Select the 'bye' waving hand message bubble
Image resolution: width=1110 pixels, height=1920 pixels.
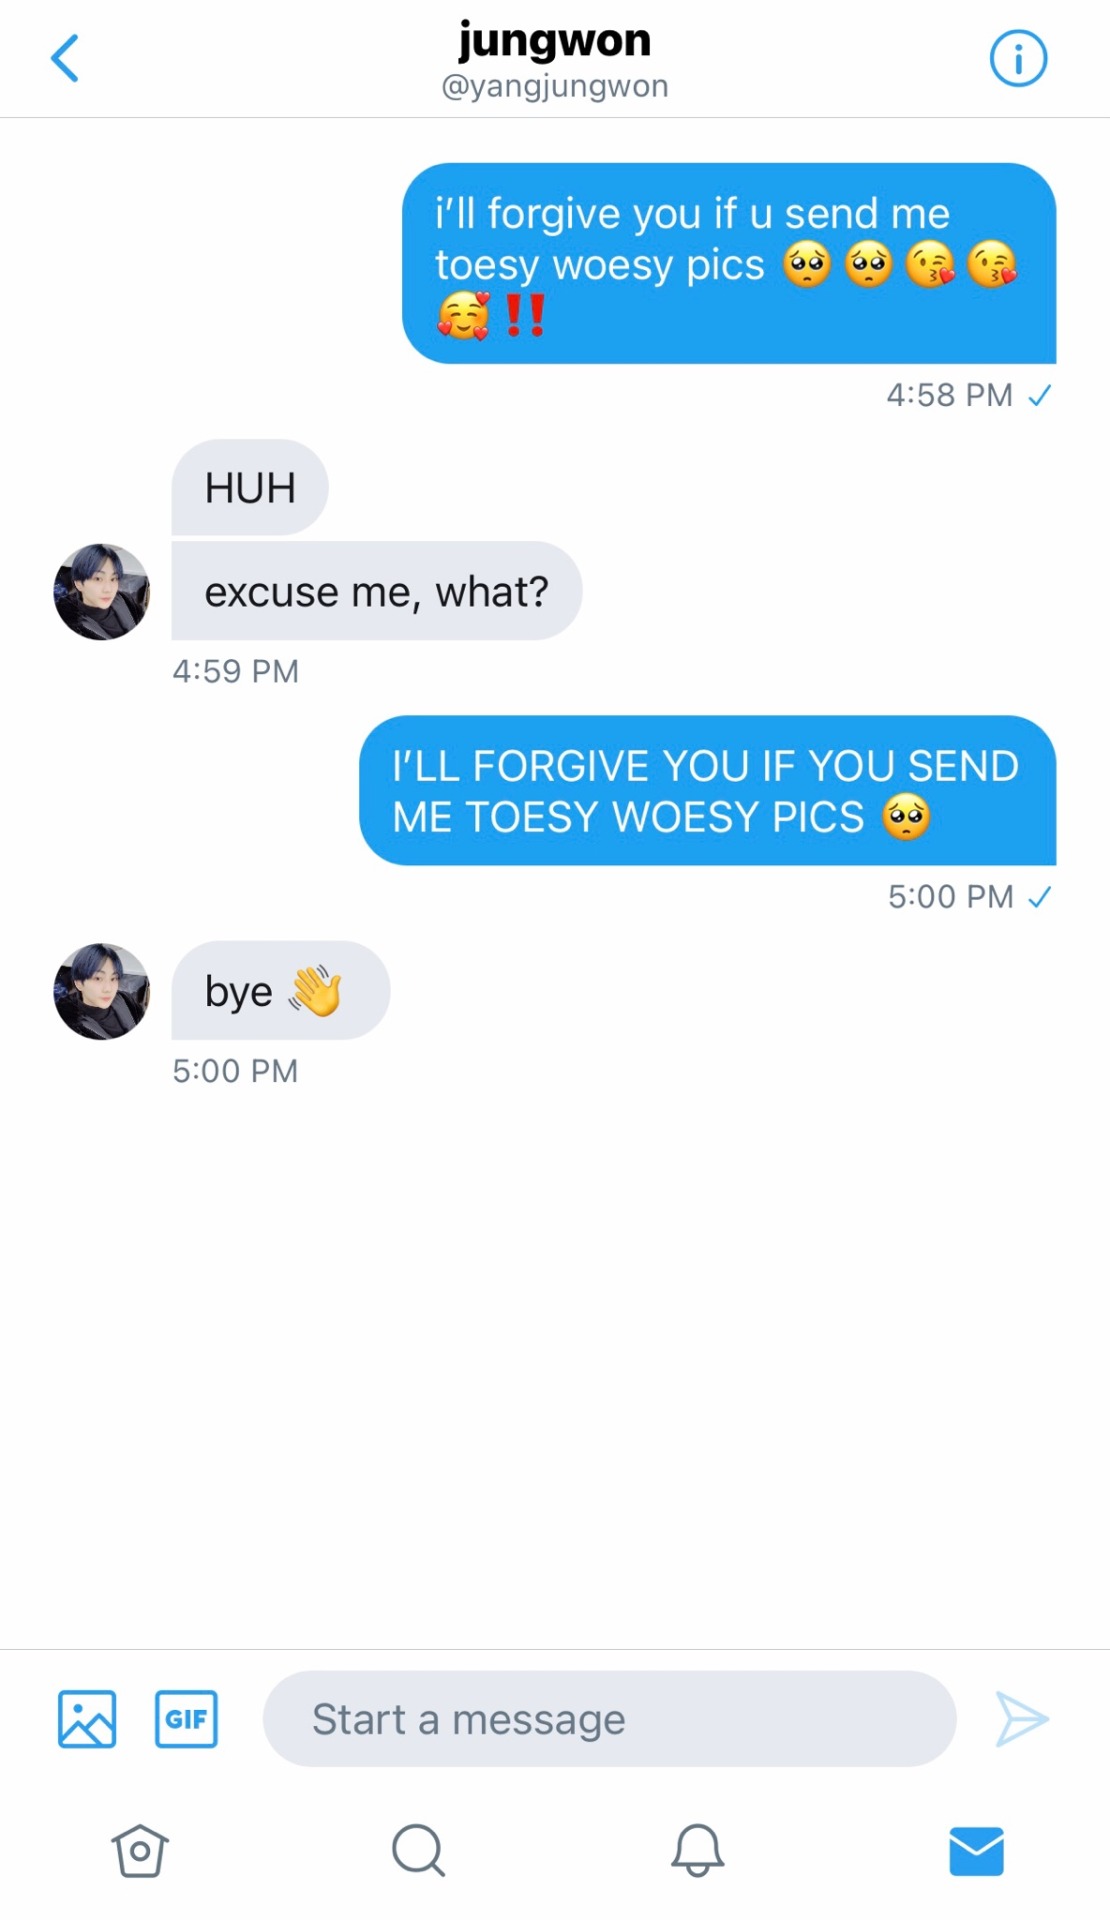281,990
